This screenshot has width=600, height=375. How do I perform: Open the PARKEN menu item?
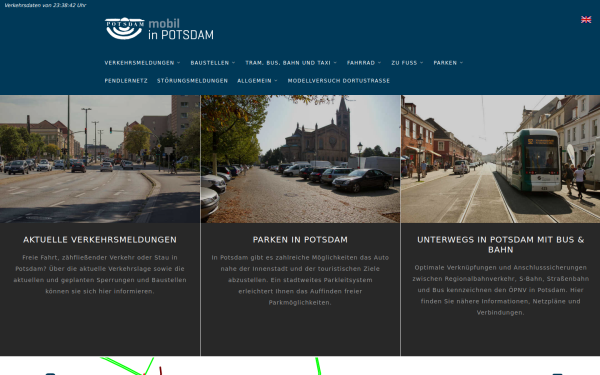445,63
